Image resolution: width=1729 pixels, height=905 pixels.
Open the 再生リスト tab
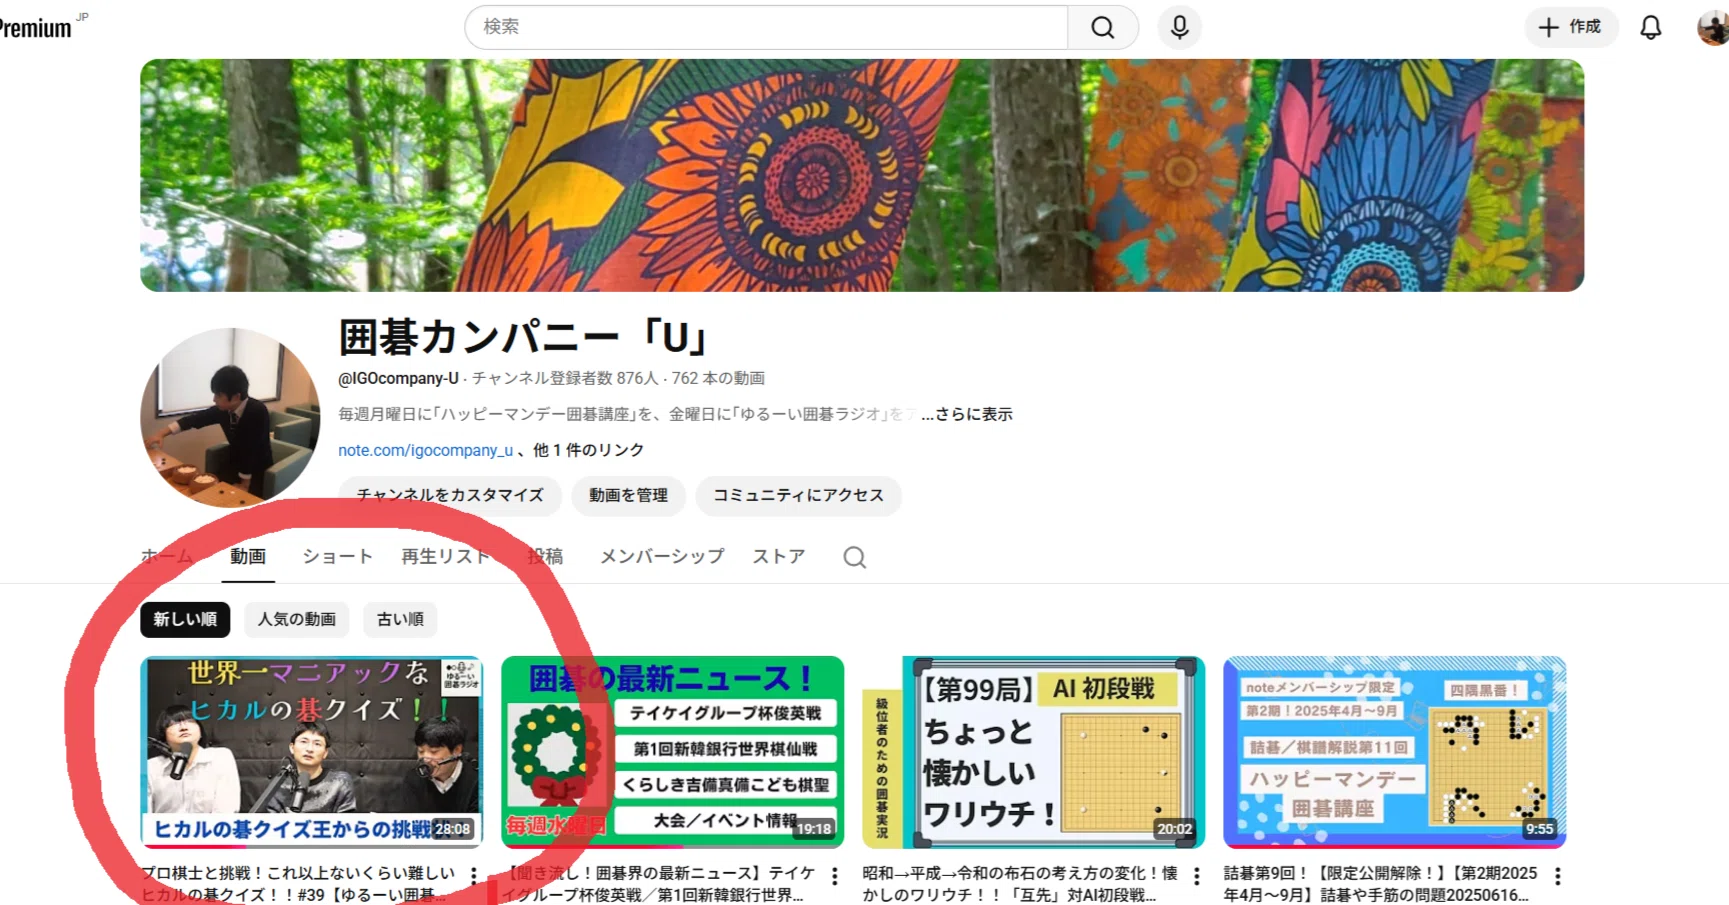[x=446, y=556]
